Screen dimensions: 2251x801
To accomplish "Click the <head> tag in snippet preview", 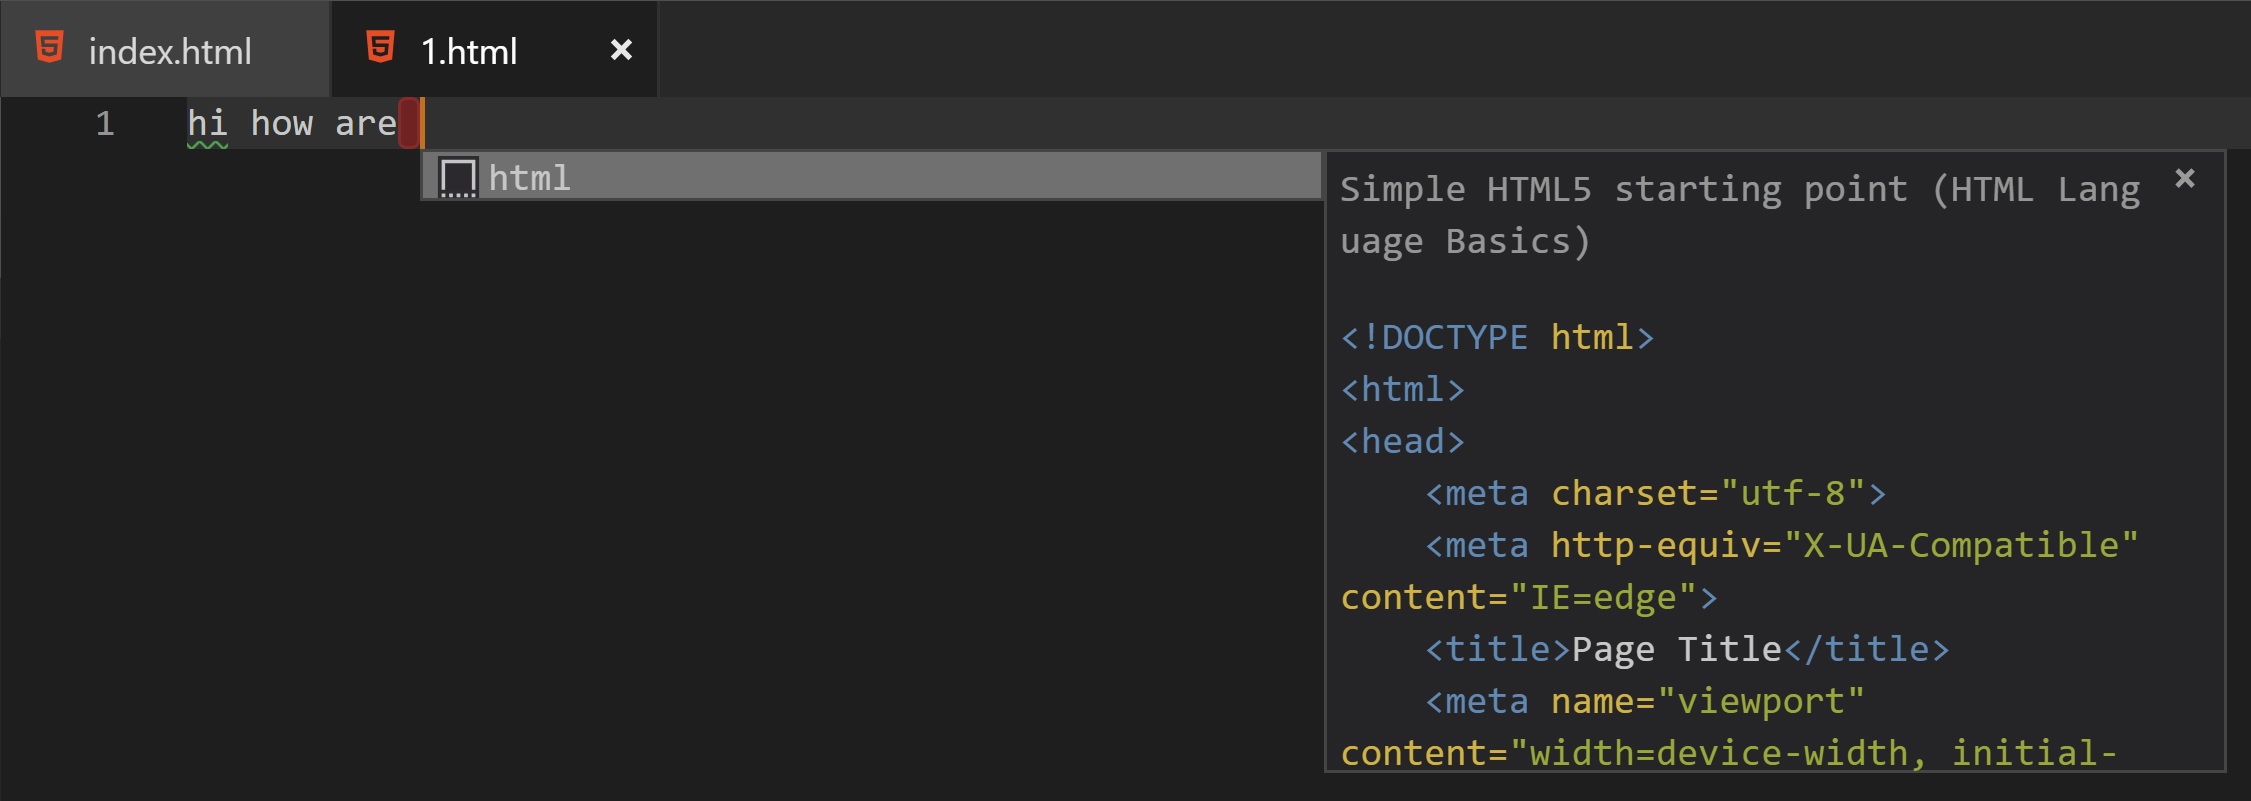I will coord(1402,442).
